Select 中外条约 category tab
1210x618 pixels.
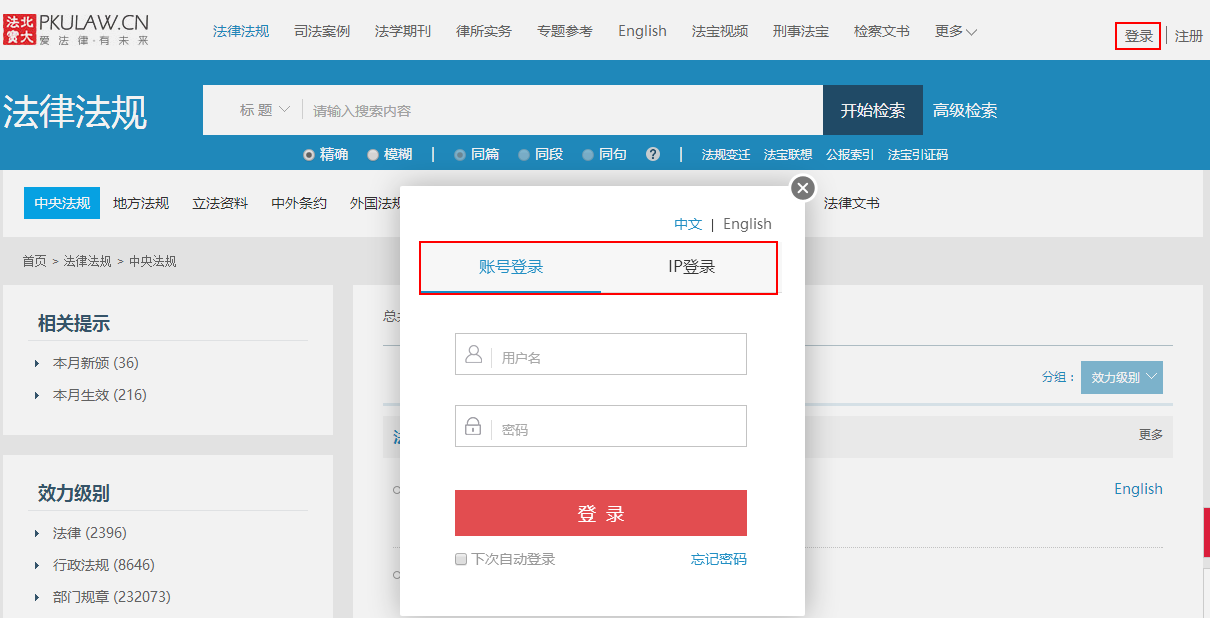pos(299,203)
